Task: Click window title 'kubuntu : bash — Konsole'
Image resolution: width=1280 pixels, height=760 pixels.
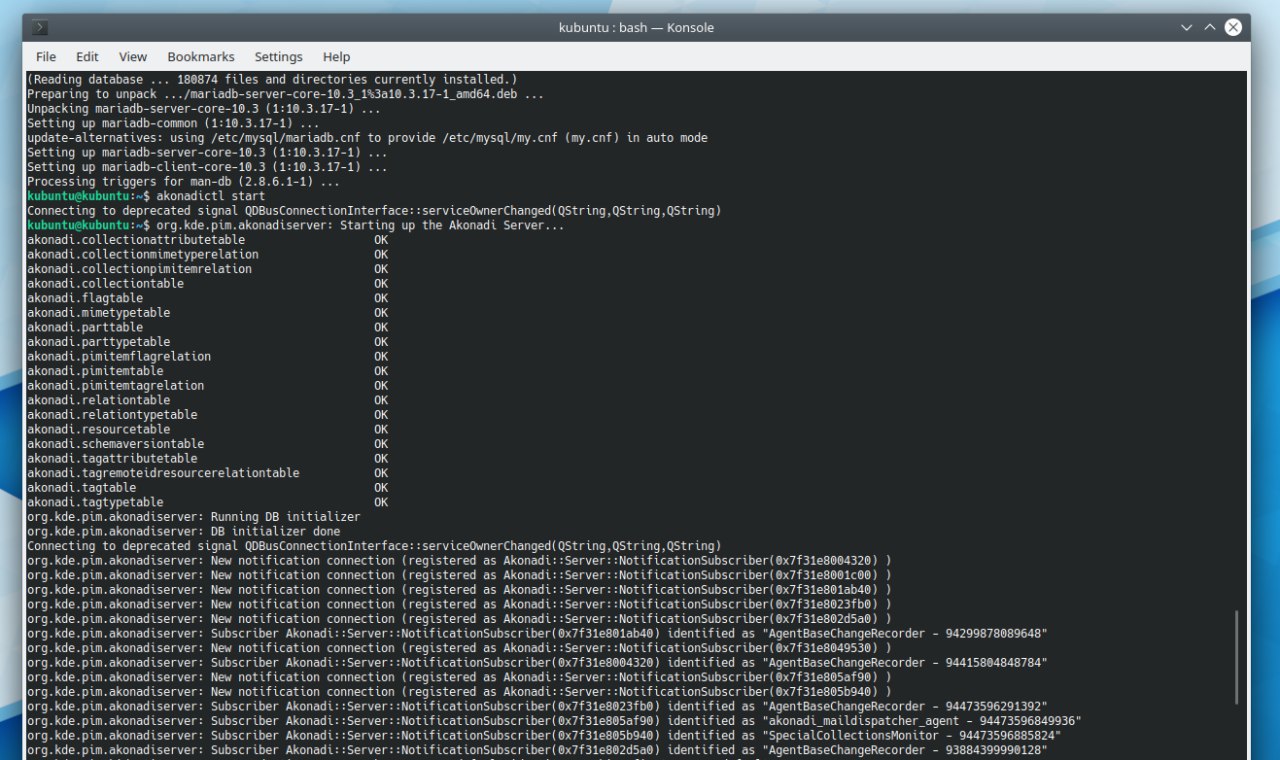Action: pos(636,28)
